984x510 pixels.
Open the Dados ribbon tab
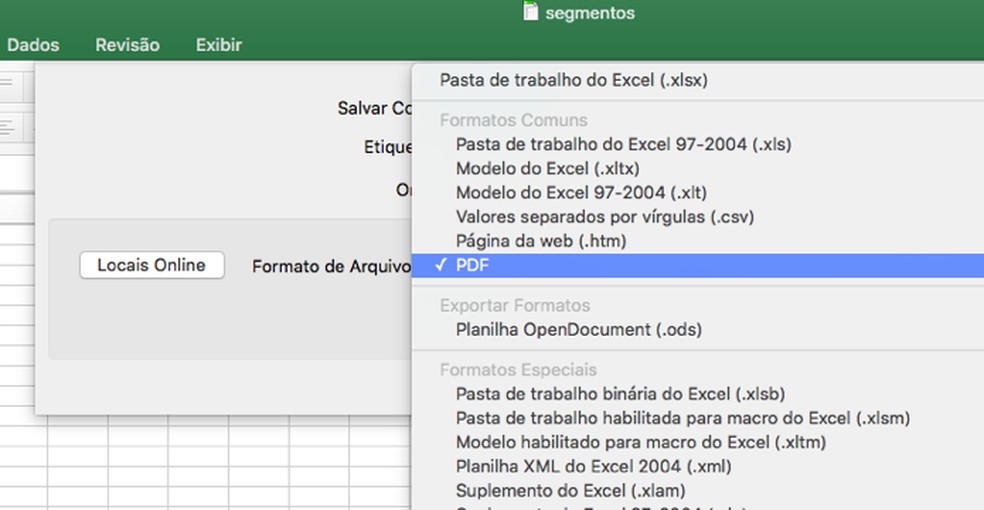coord(33,45)
